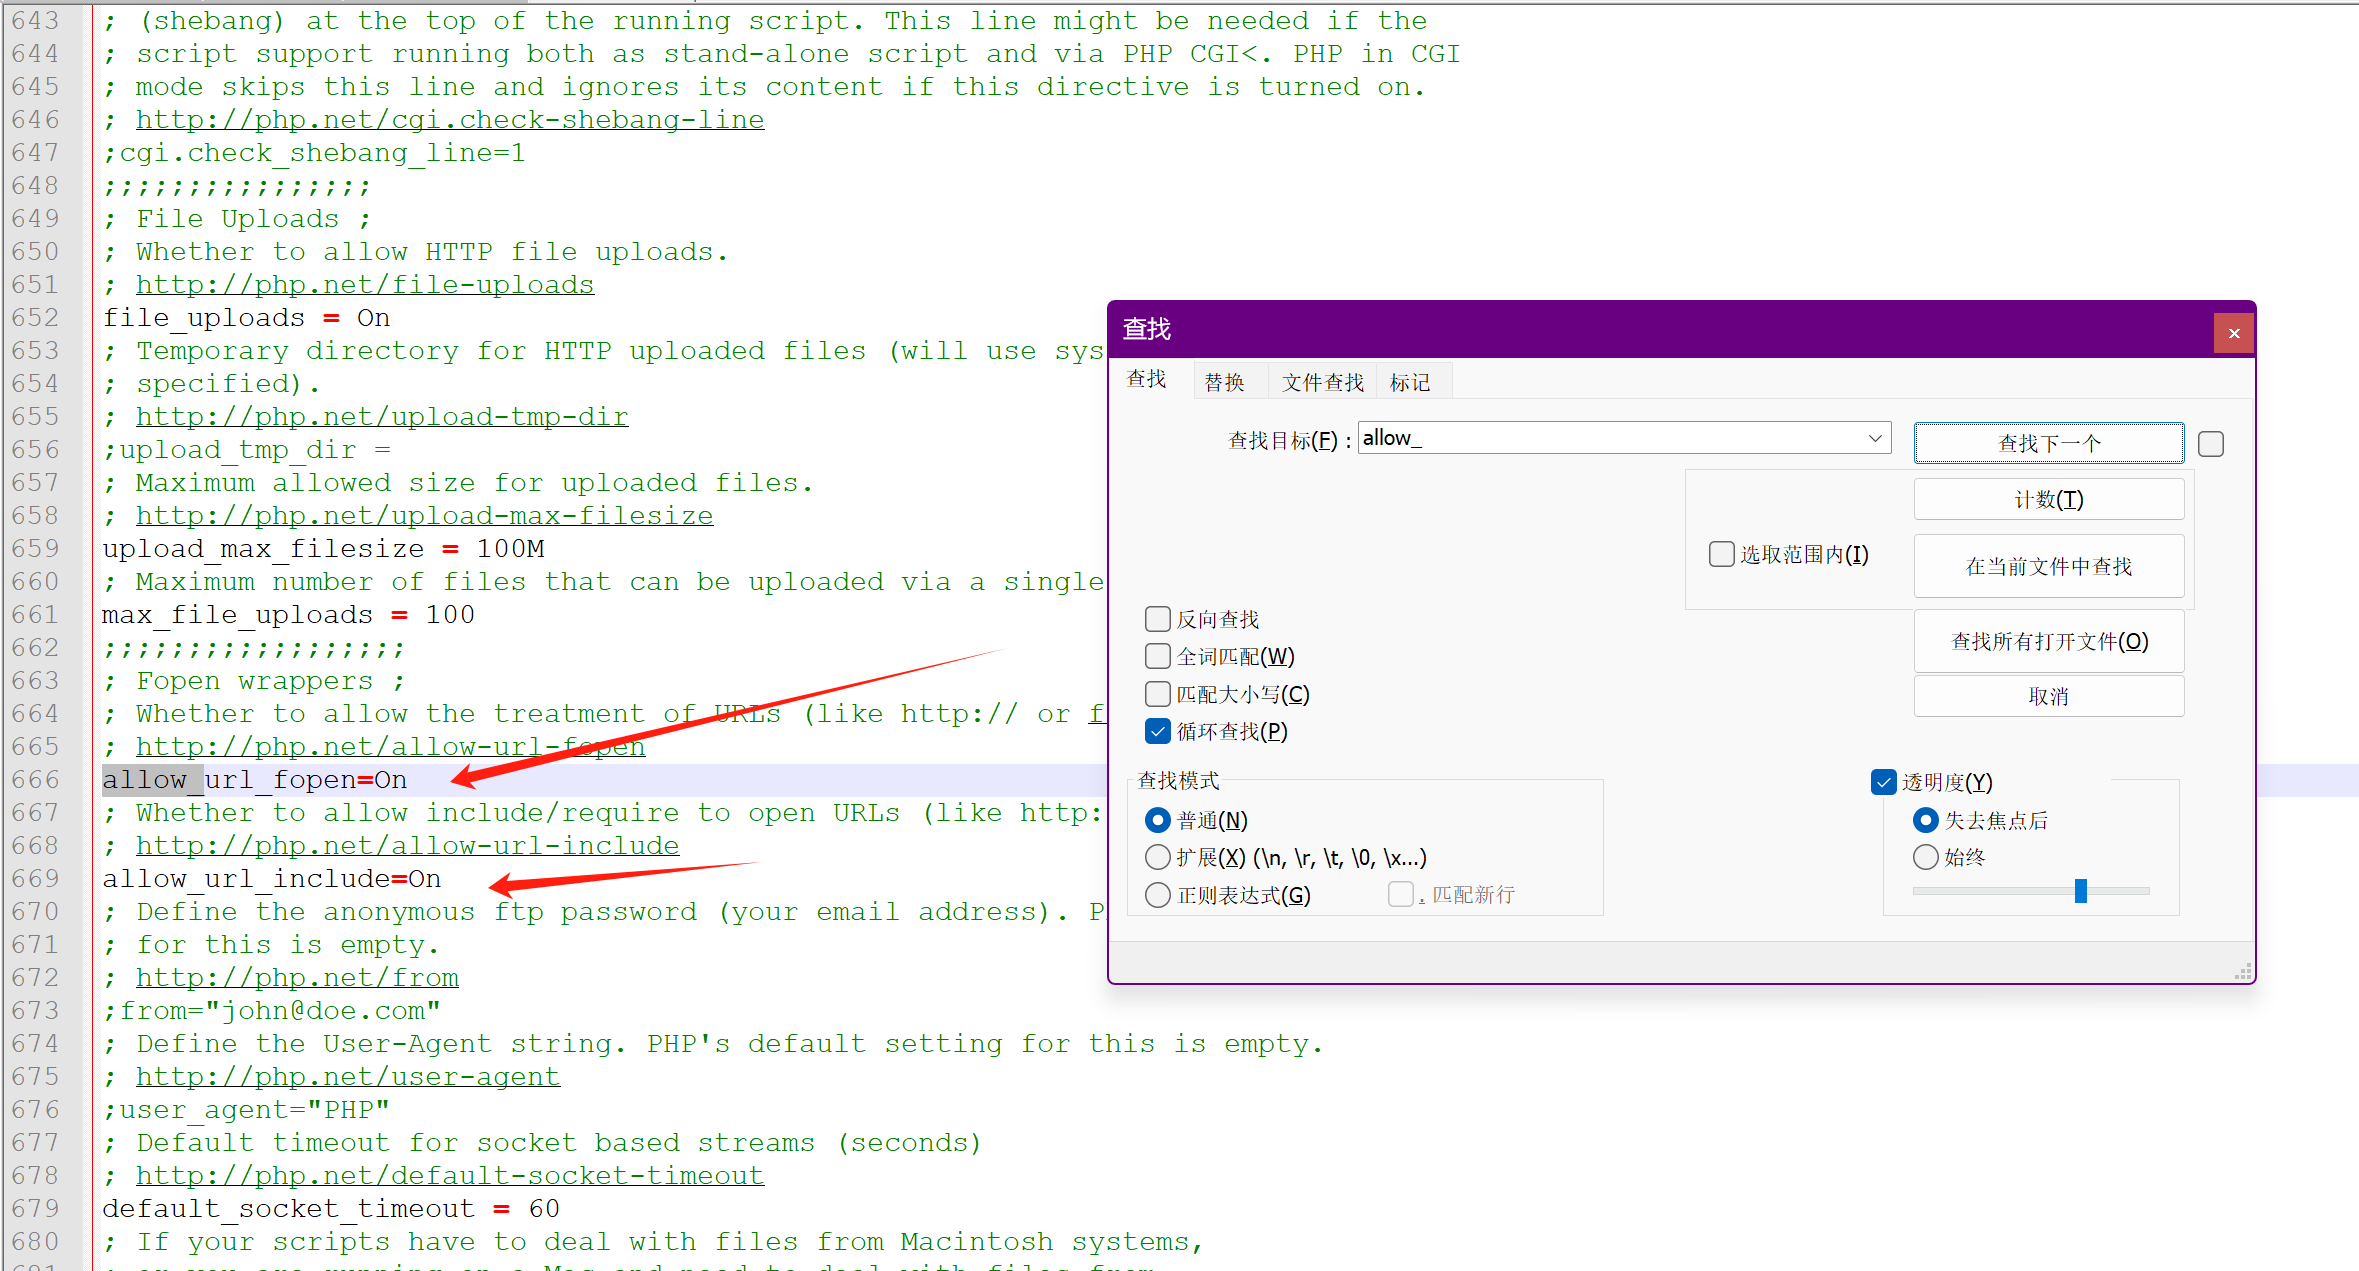Select 扩展 search mode radio

1158,857
